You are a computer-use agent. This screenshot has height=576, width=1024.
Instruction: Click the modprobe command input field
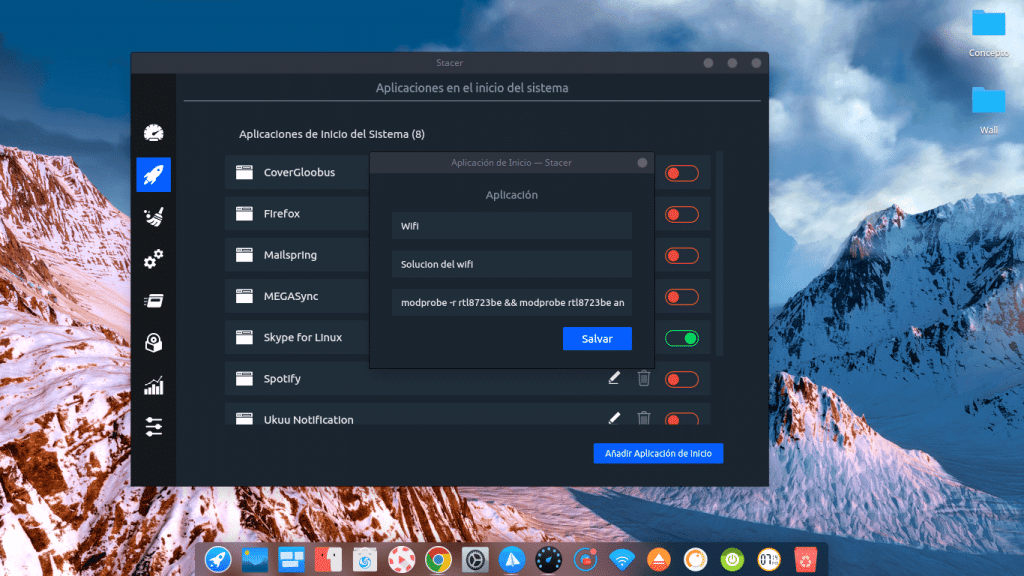coord(511,302)
